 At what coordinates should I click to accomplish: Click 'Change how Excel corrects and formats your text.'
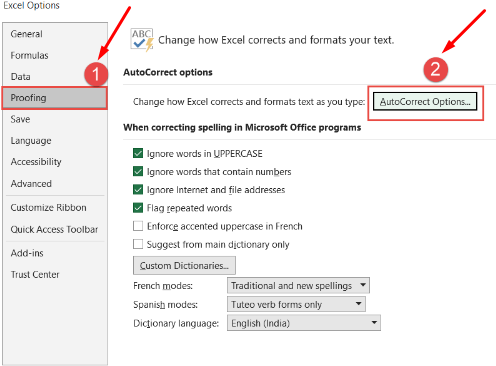coord(276,40)
